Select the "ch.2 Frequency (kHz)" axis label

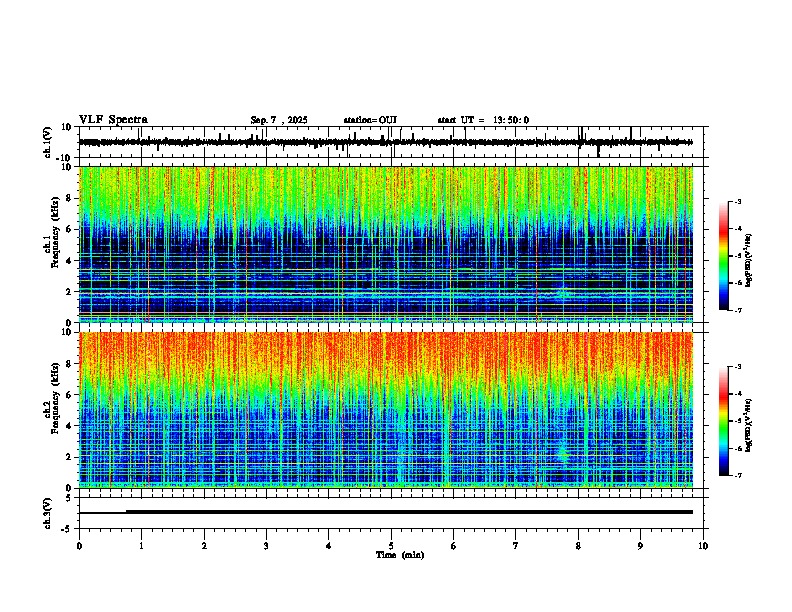pyautogui.click(x=52, y=397)
